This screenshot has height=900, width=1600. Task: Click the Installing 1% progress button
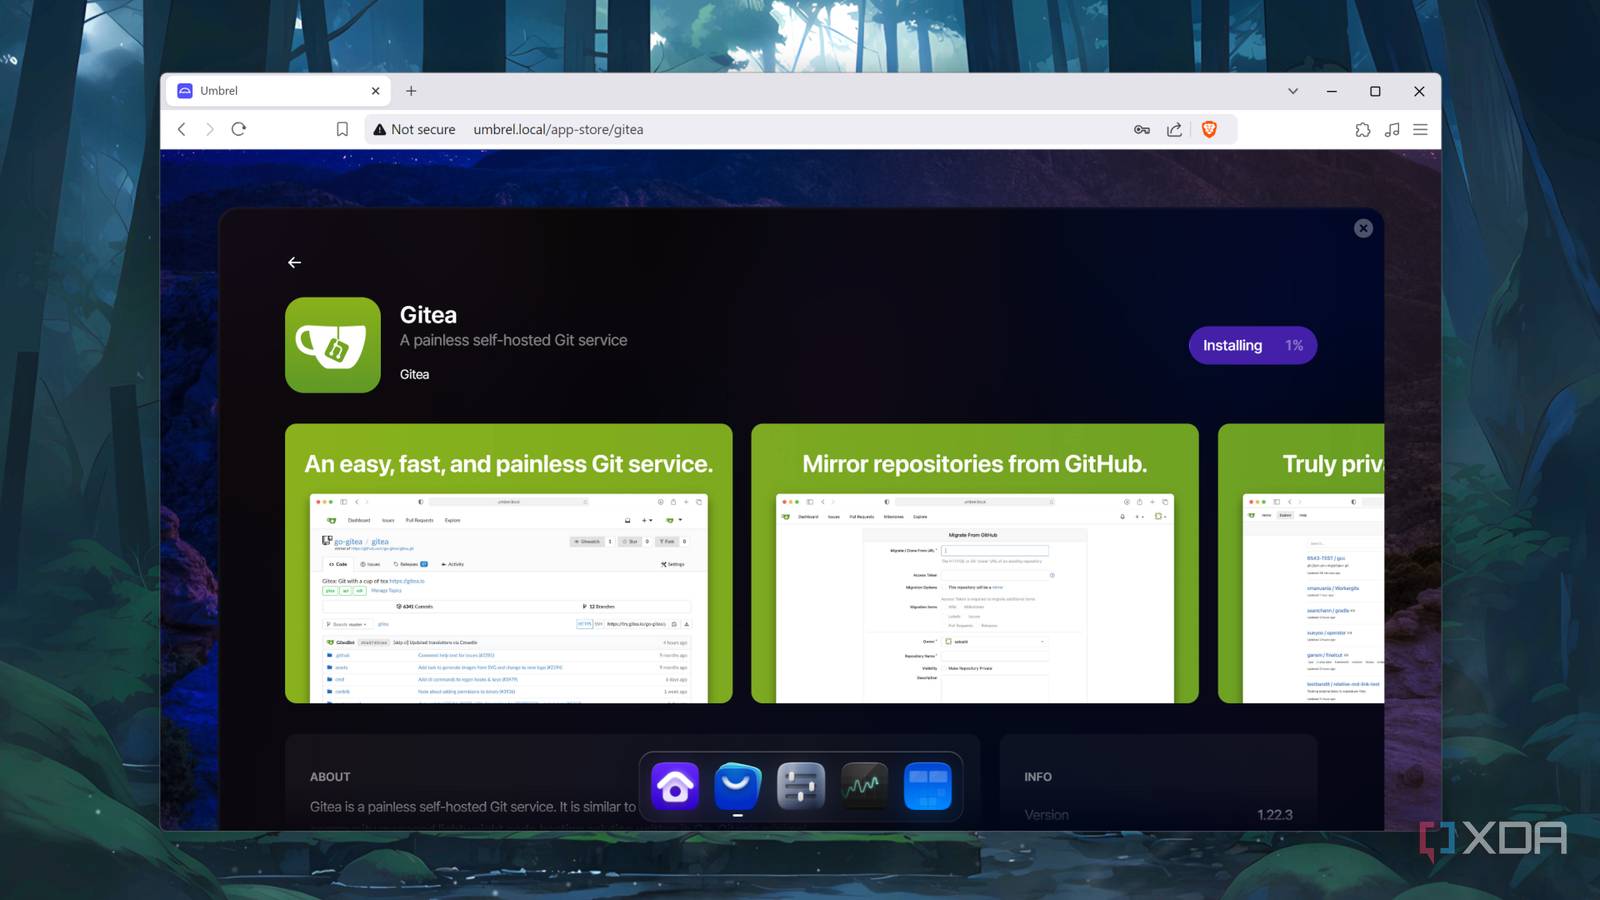click(1252, 345)
